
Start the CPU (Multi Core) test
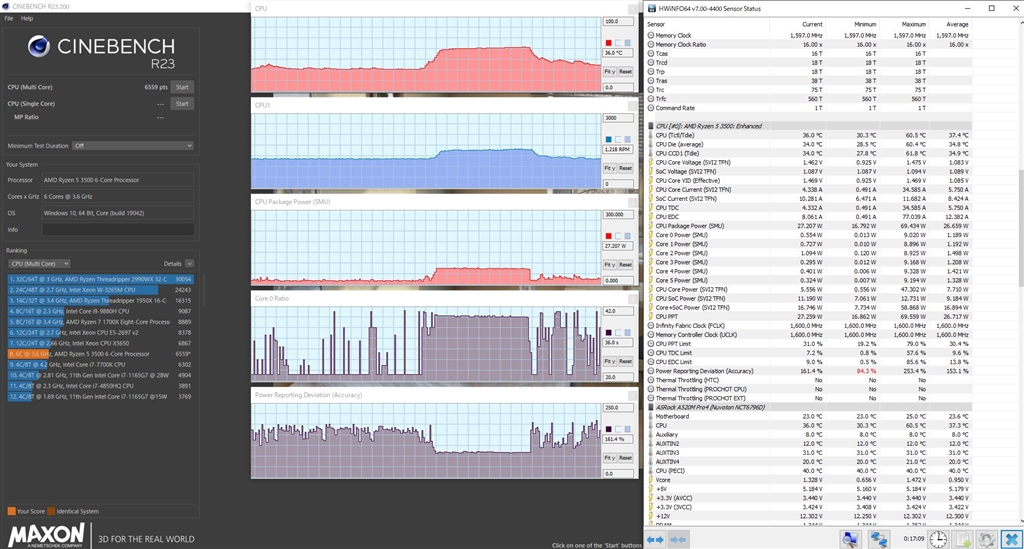tap(182, 87)
